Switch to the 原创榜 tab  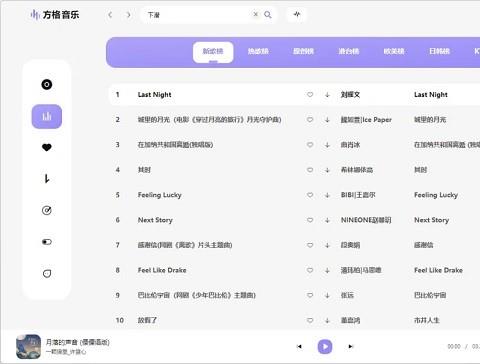tap(303, 51)
